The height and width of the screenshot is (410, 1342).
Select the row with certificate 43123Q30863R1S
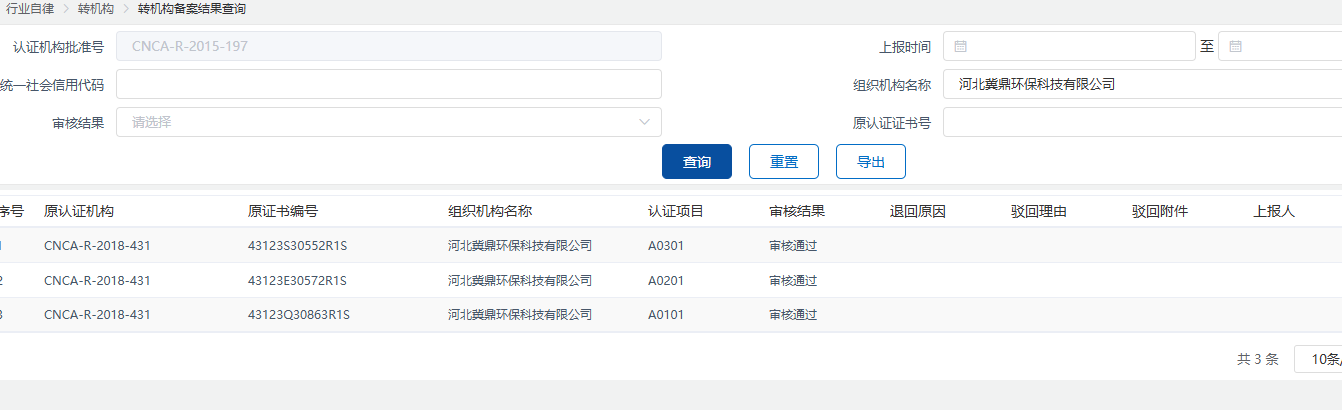point(297,315)
